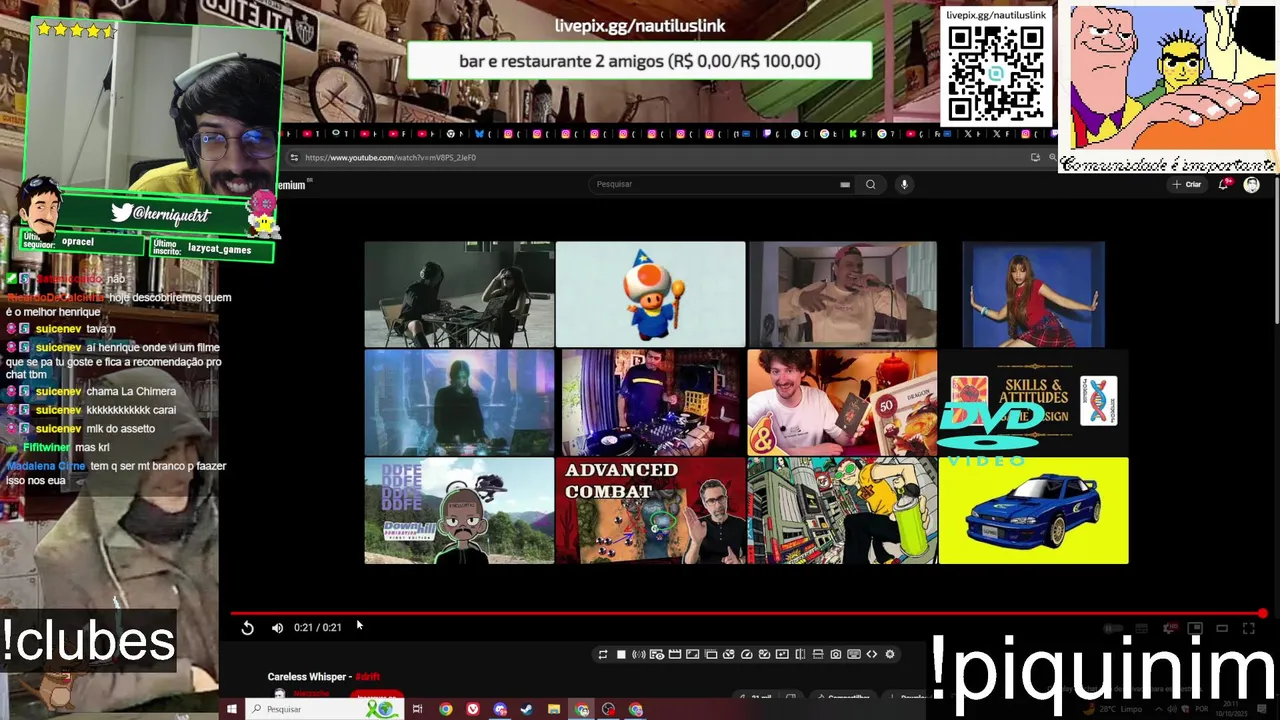
Task: Open the player settings gear with HD badge
Action: 1169,629
